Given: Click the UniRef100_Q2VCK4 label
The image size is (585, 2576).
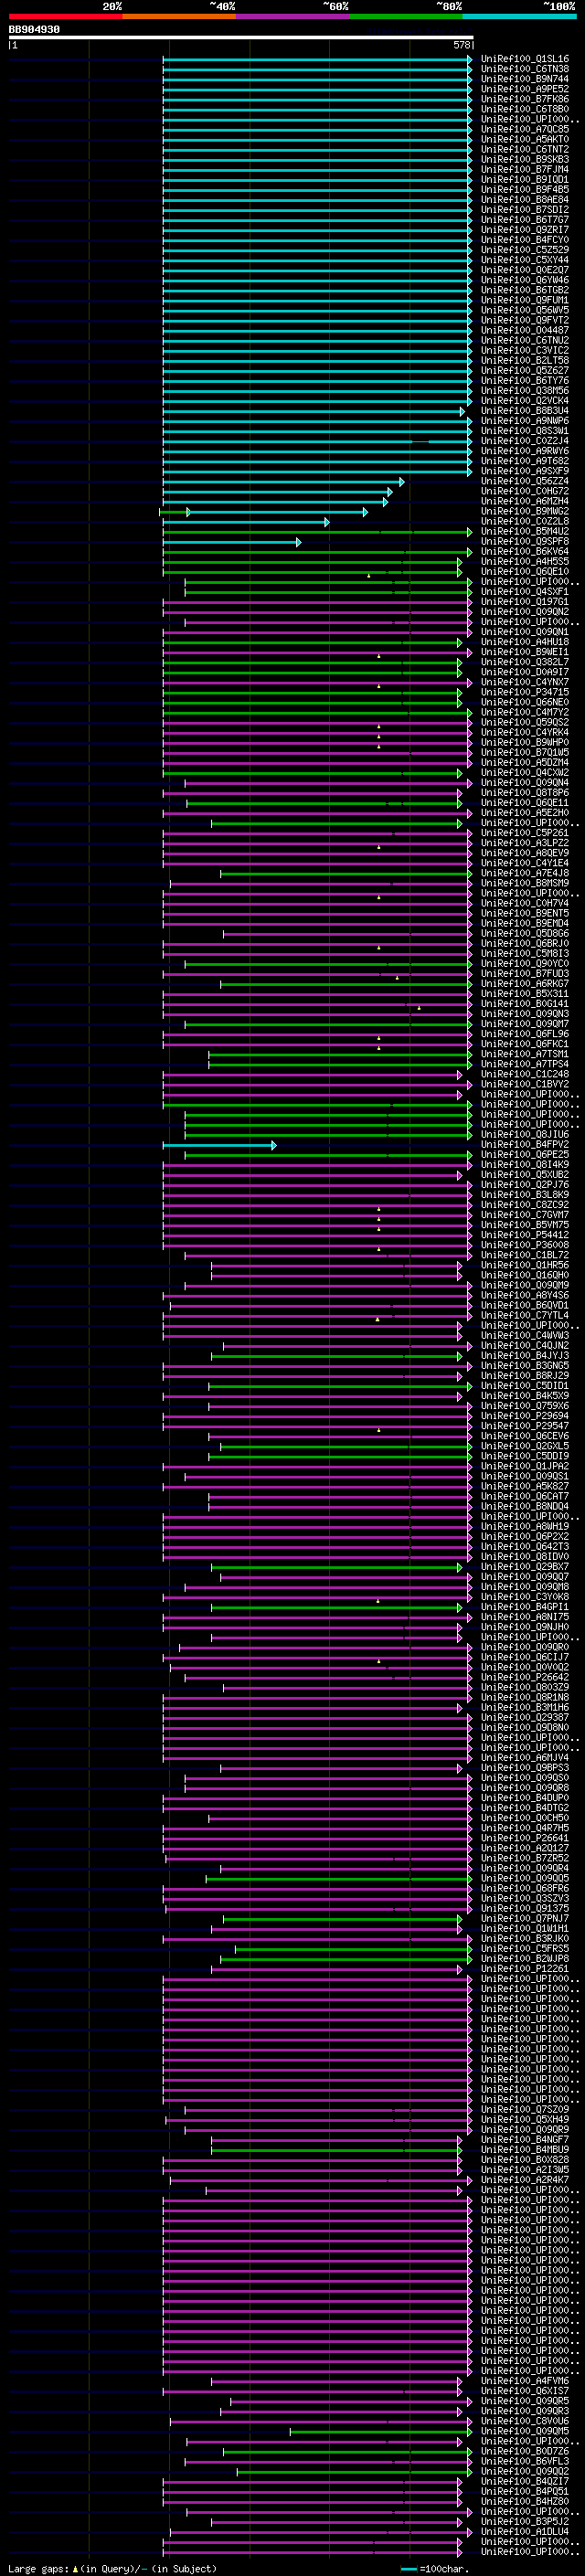Looking at the screenshot, I should click(x=525, y=401).
